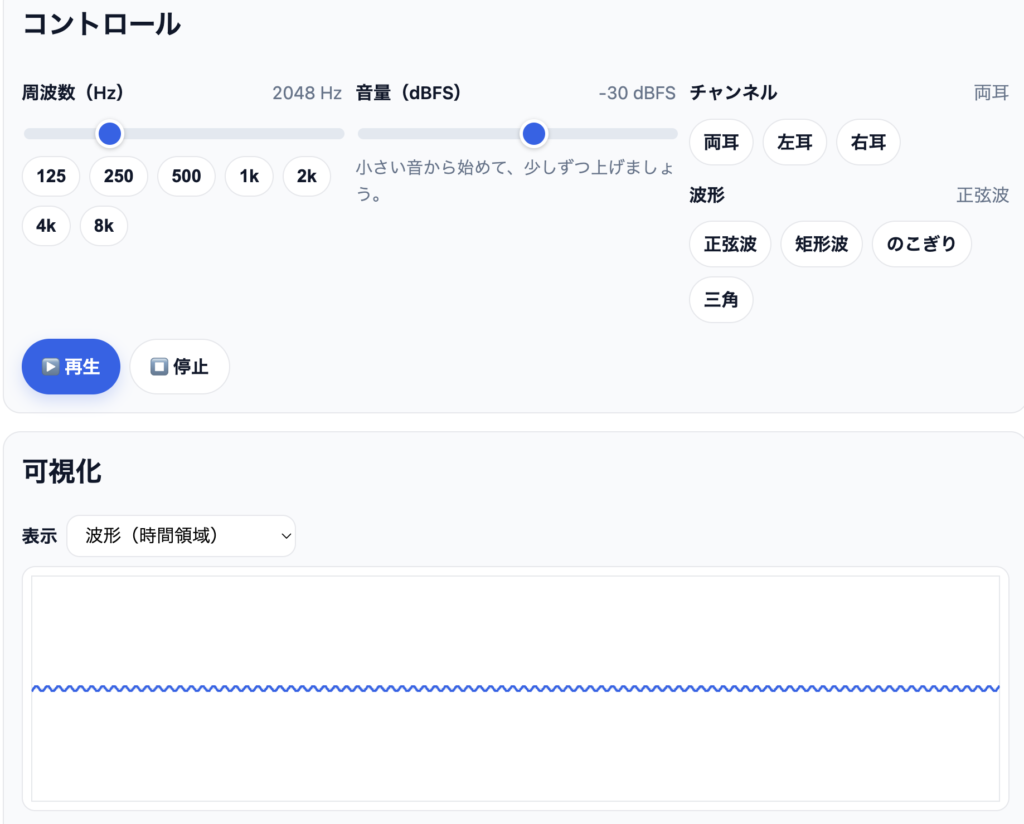Choose the 250 Hz frequency preset
Image resolution: width=1024 pixels, height=824 pixels.
118,176
